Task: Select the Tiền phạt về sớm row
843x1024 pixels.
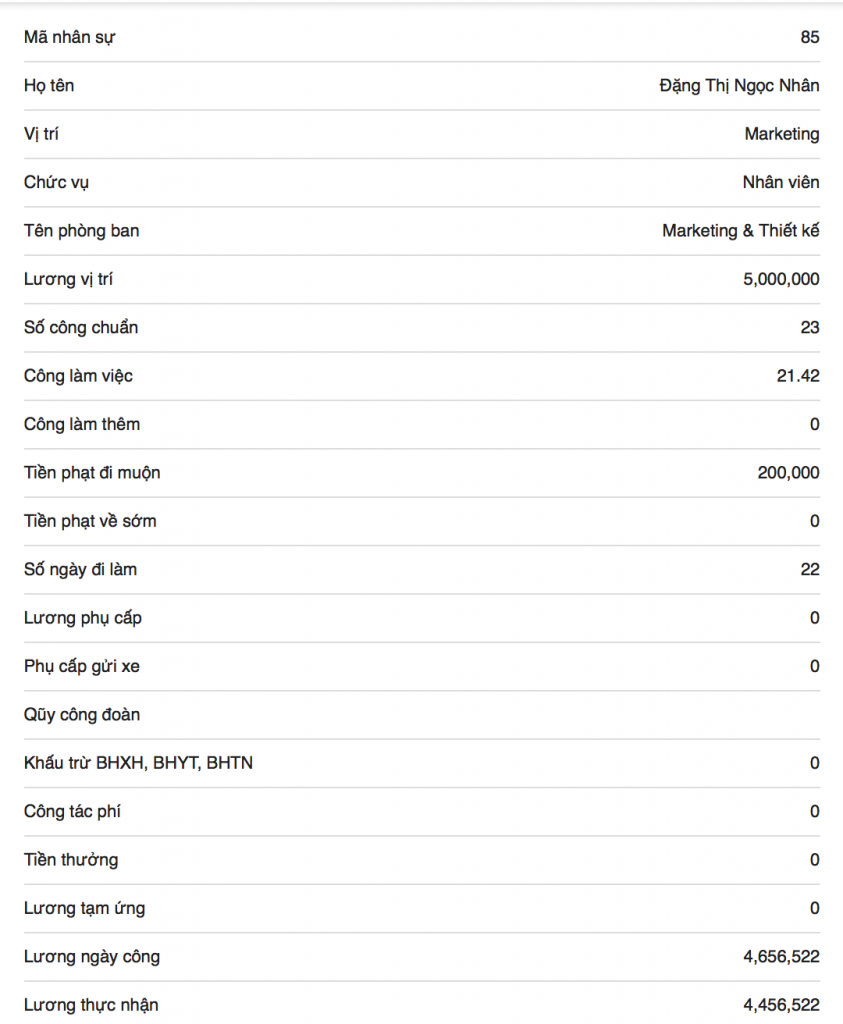Action: [422, 520]
